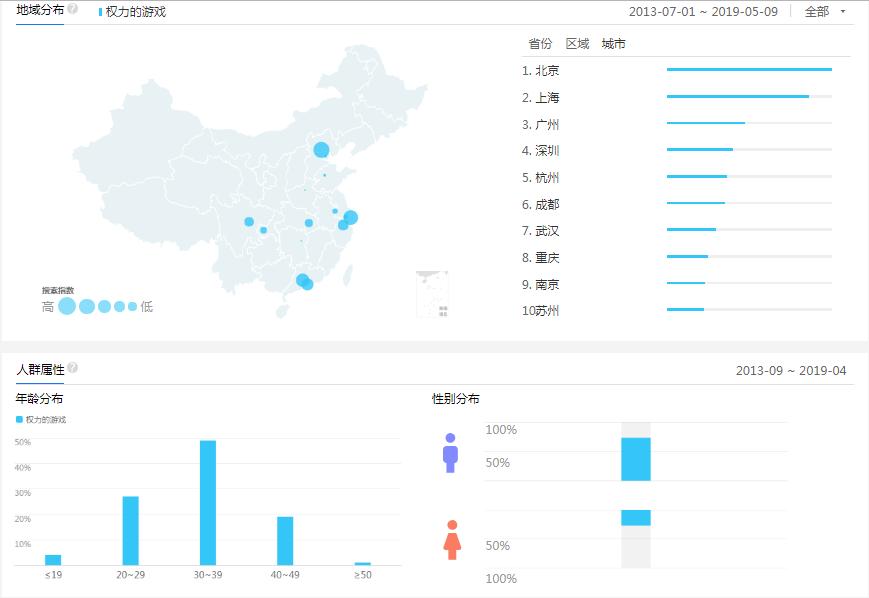Viewport: 869px width, 598px height.
Task: Click the female figure icon
Action: (452, 540)
